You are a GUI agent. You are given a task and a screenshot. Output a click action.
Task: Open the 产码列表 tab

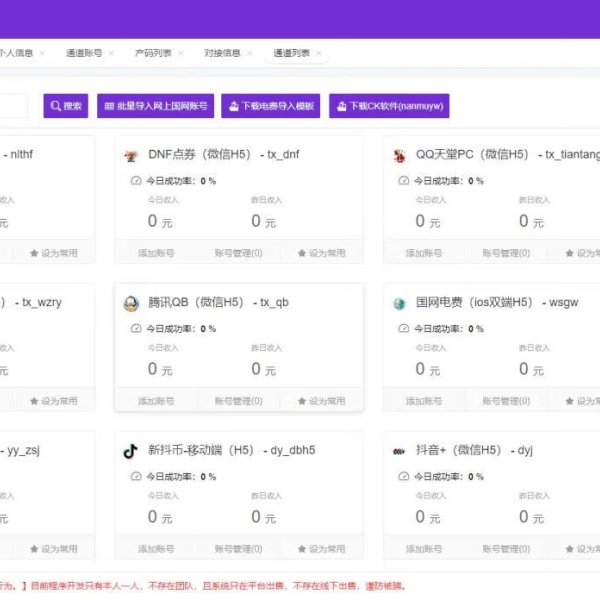tap(153, 53)
